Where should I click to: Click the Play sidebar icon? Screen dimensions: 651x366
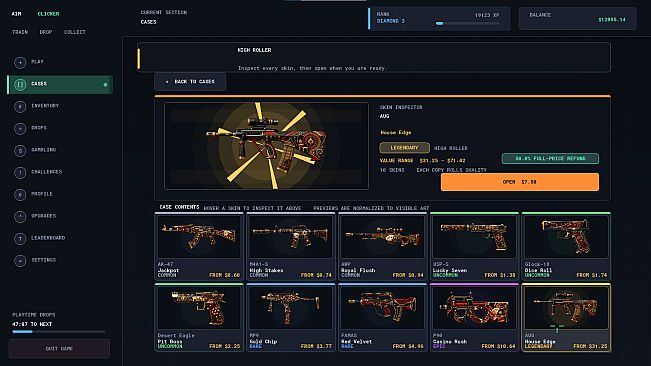20,62
